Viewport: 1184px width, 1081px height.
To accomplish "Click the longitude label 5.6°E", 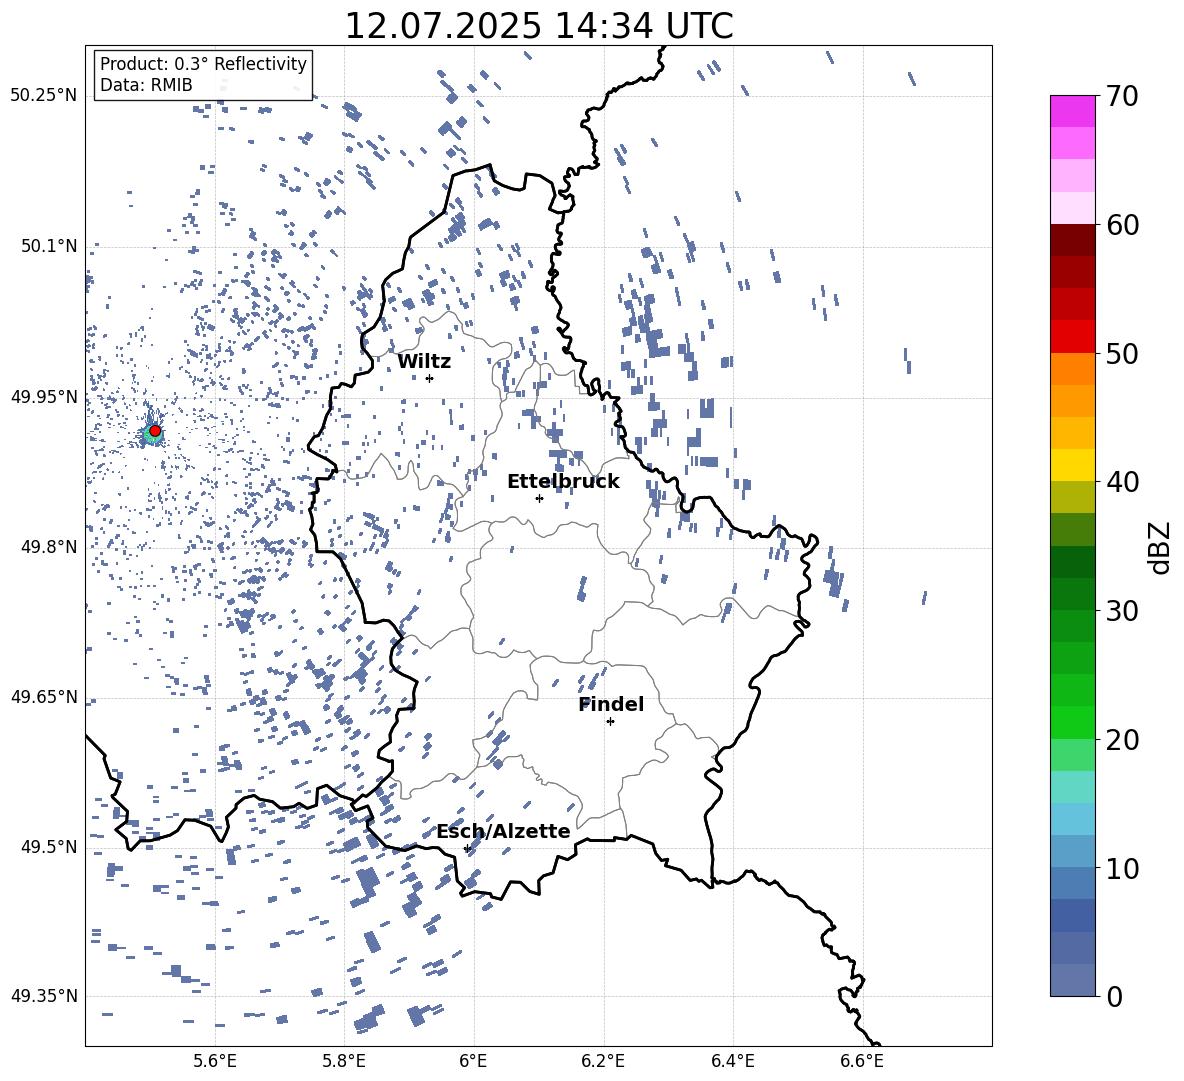I will (x=215, y=1061).
